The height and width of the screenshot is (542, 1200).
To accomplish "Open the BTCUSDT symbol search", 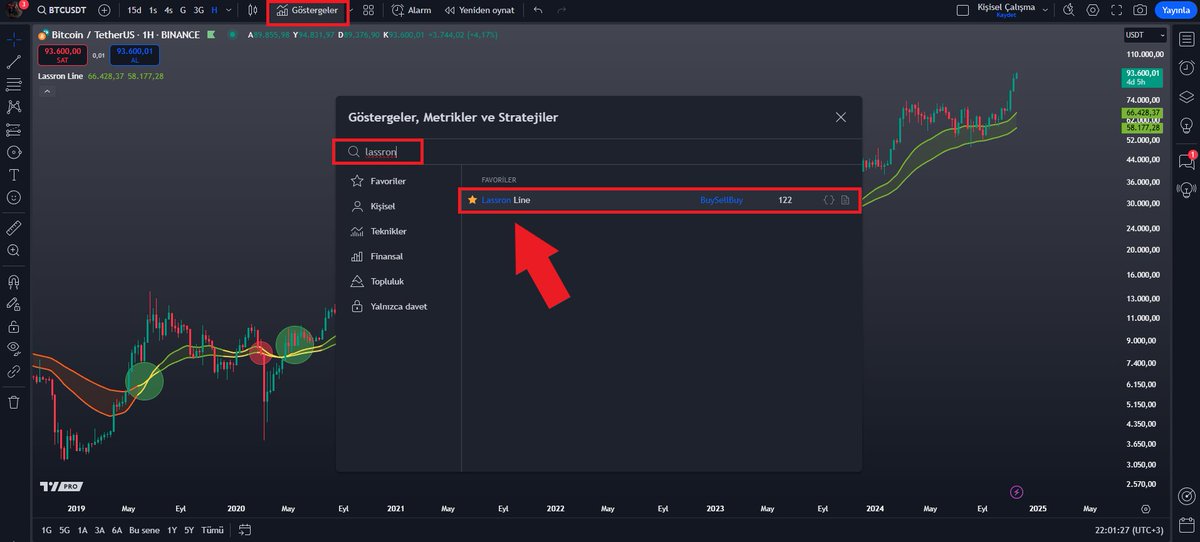I will click(x=62, y=10).
